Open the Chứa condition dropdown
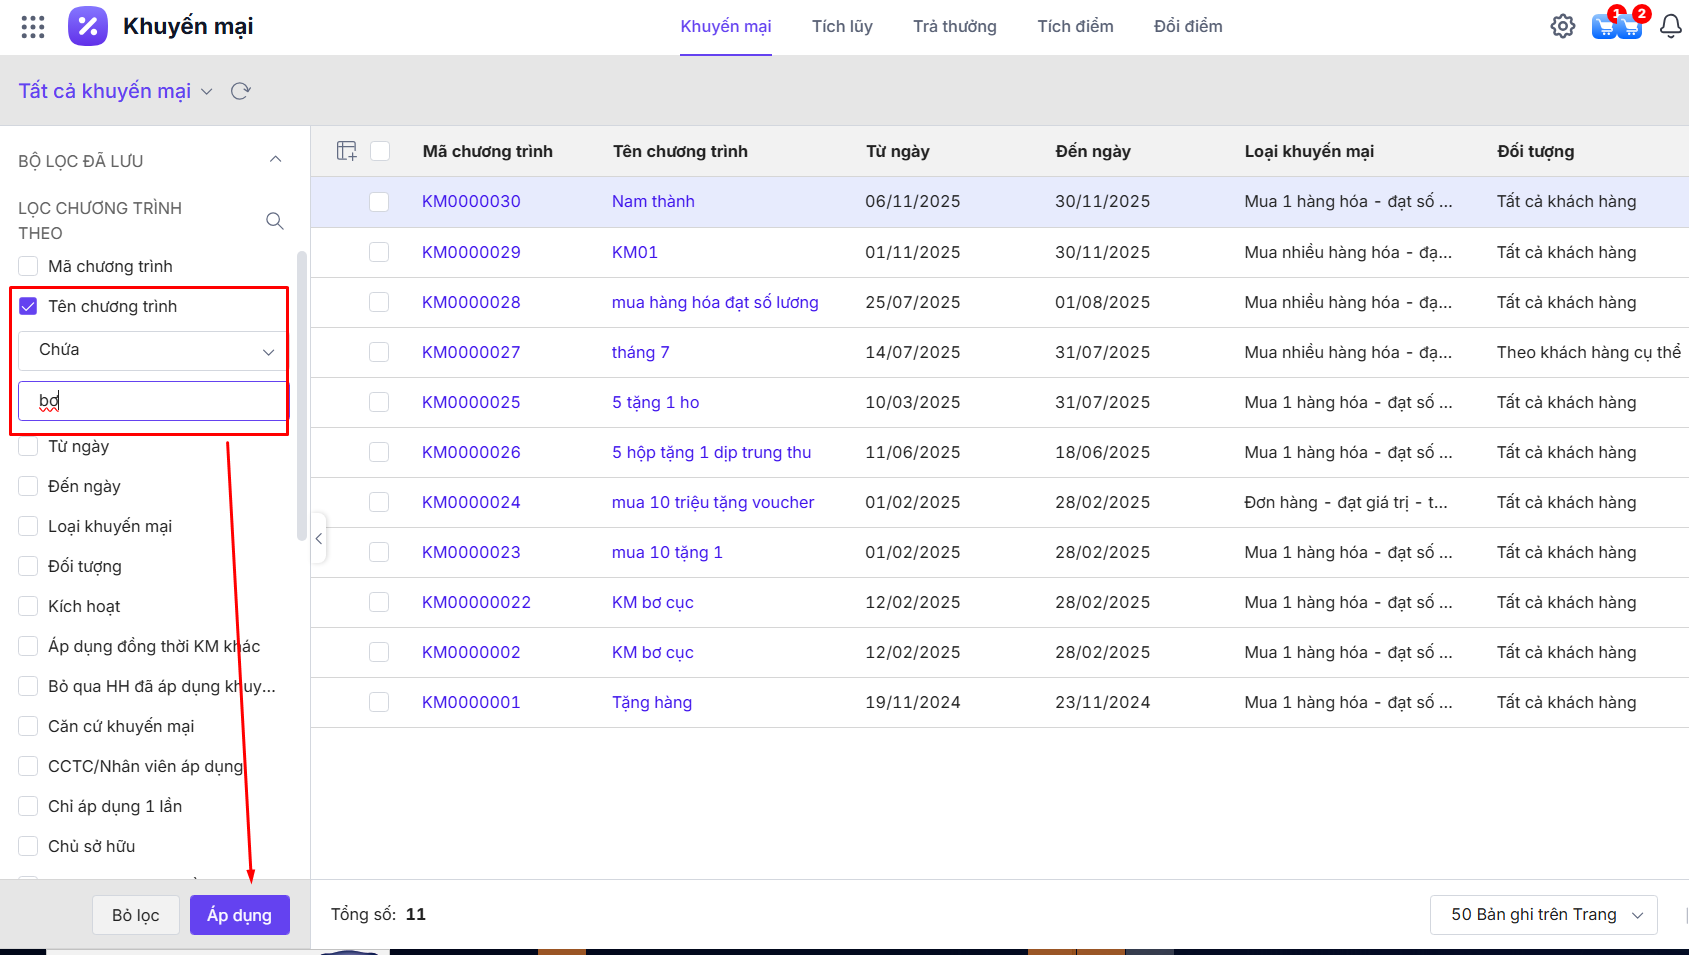 [x=152, y=351]
